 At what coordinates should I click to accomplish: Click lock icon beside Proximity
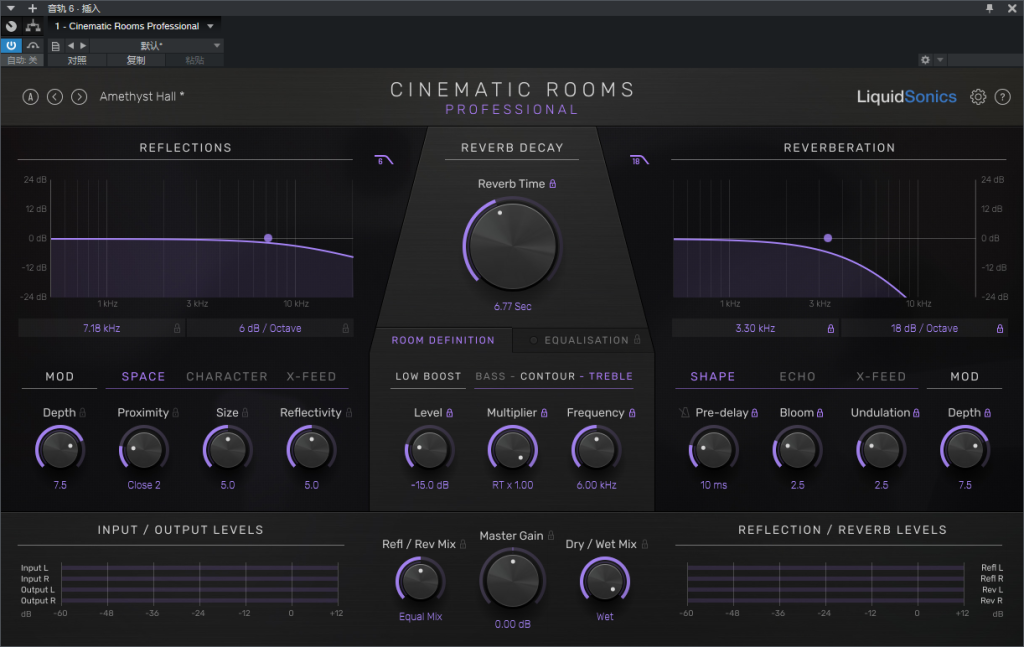[176, 413]
